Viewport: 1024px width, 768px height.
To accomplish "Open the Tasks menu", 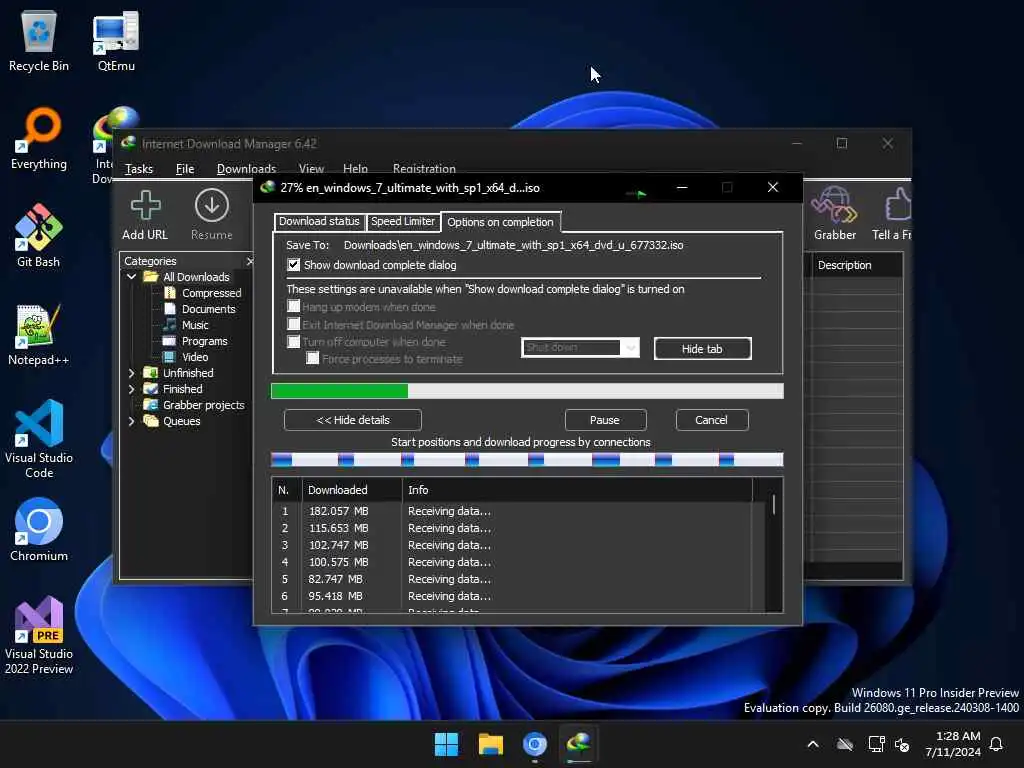I will 139,169.
